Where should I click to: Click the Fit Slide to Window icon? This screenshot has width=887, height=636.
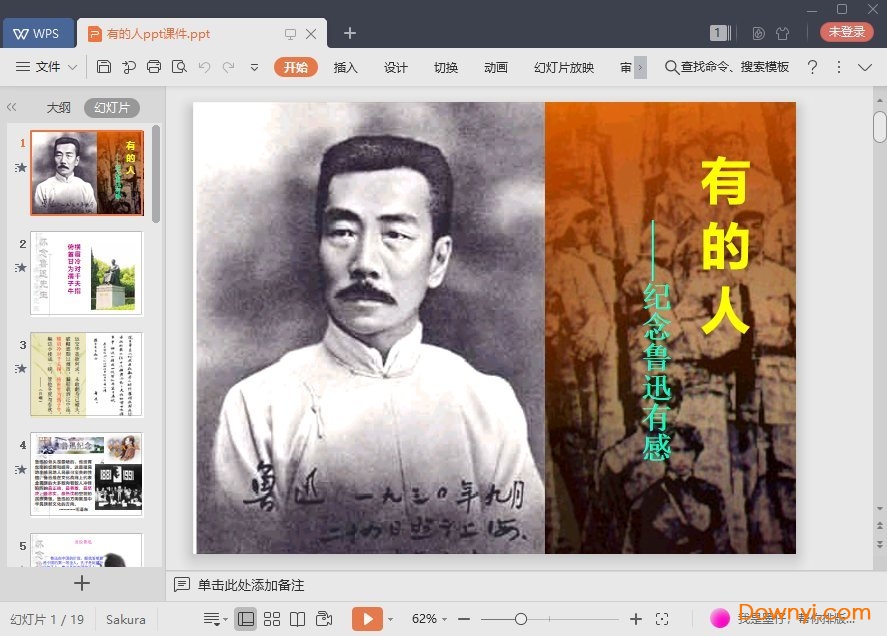(663, 618)
